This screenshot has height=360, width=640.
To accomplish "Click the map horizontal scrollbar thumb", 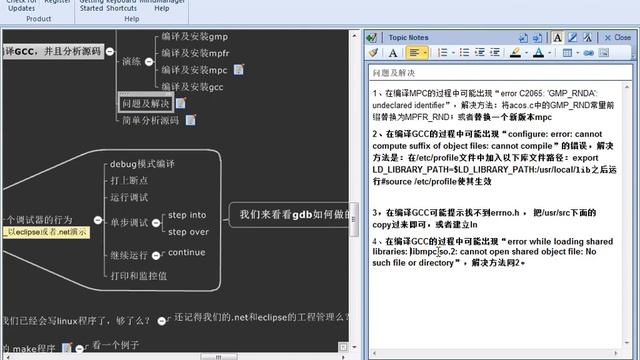I will [x=218, y=357].
